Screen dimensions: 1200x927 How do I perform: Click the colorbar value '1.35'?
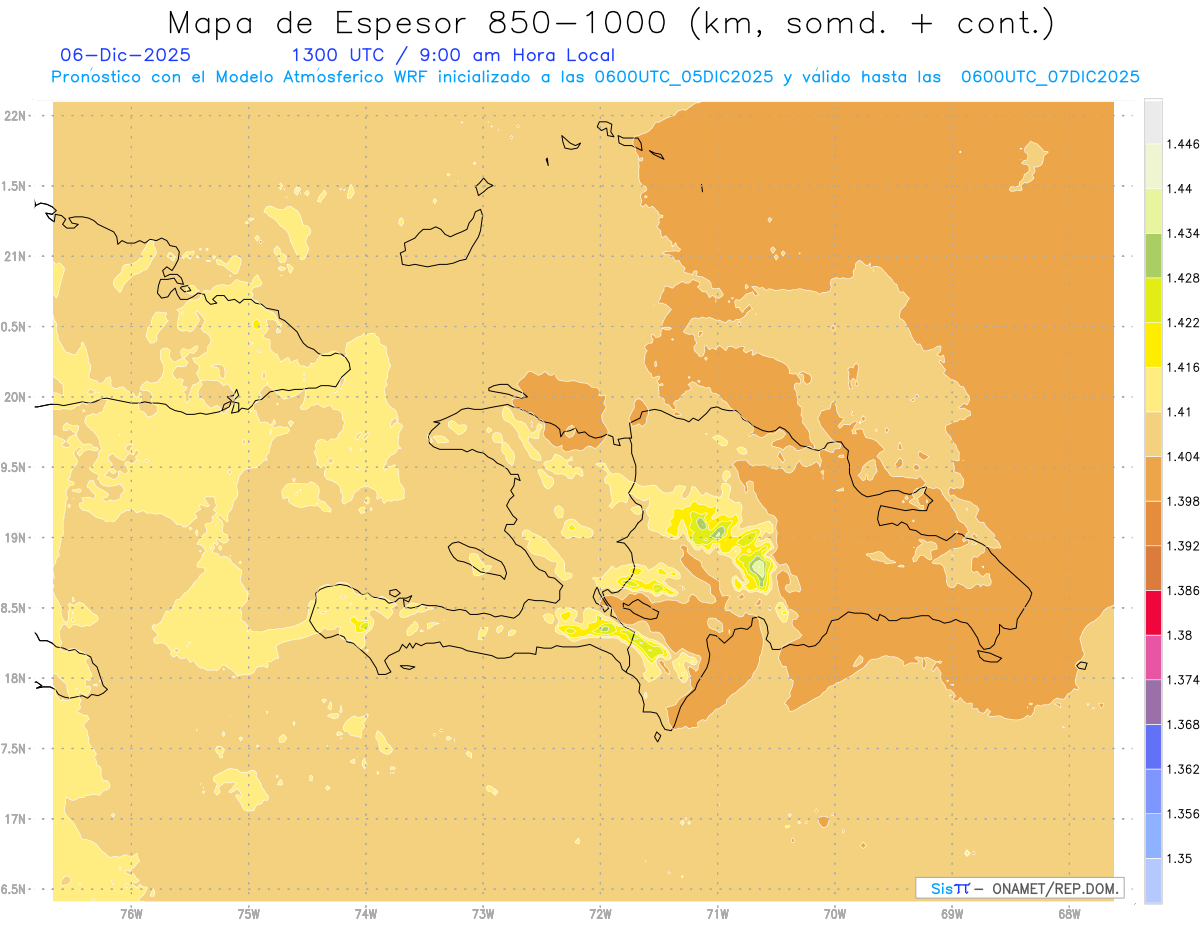(x=1180, y=858)
